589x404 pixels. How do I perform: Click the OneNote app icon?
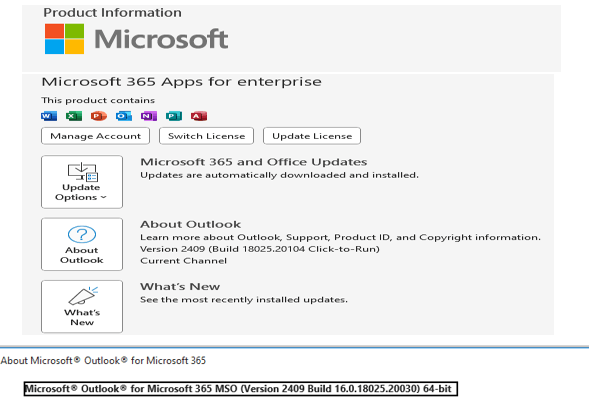pyautogui.click(x=149, y=116)
